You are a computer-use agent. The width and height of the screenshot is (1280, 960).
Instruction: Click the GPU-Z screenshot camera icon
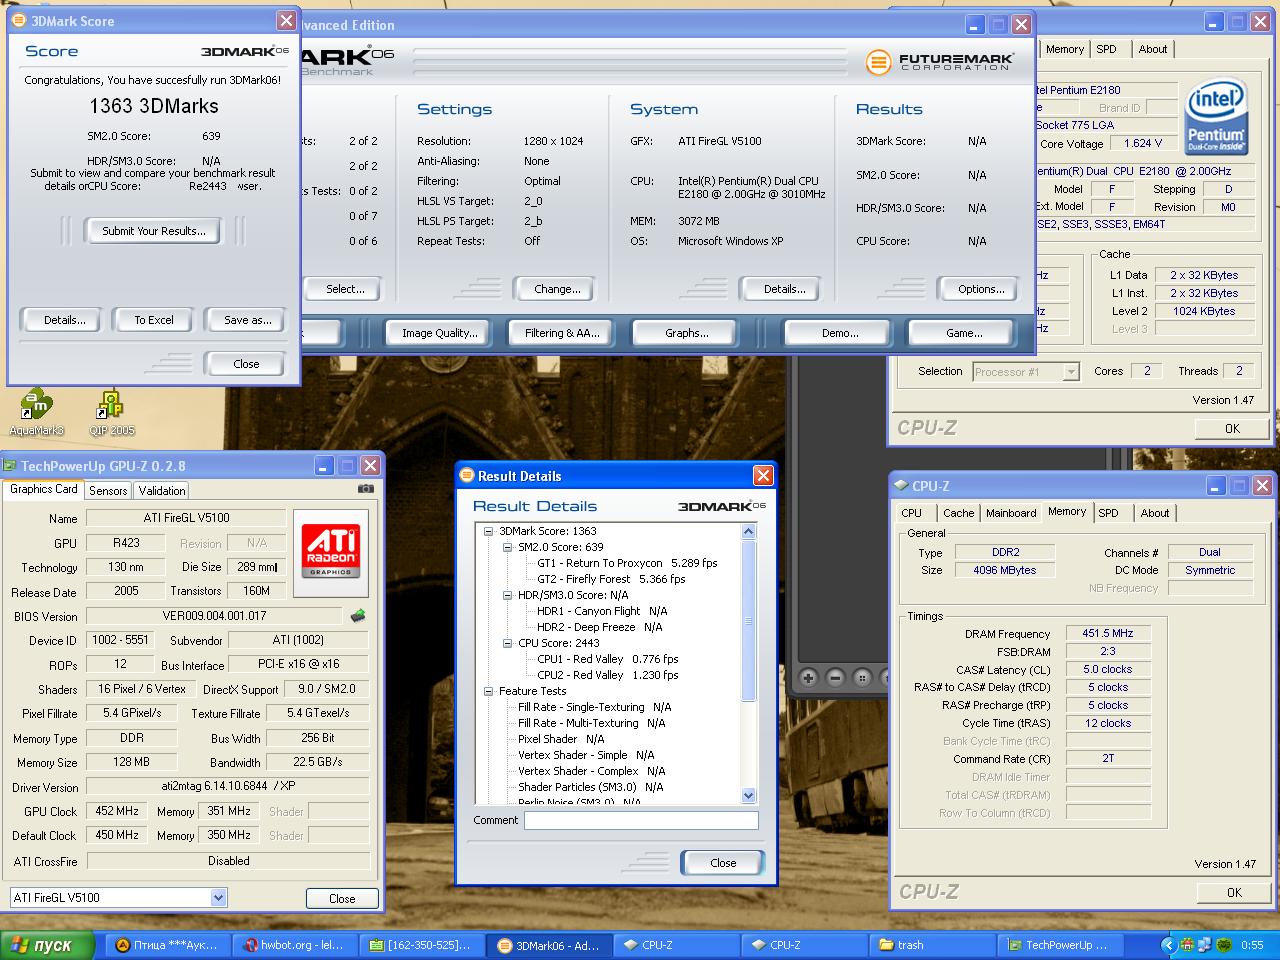[x=366, y=489]
